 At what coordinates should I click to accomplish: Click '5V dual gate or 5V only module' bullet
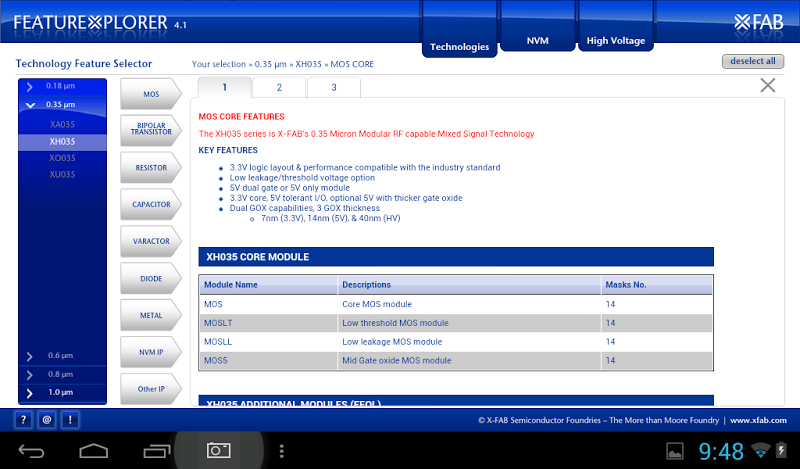coord(290,188)
